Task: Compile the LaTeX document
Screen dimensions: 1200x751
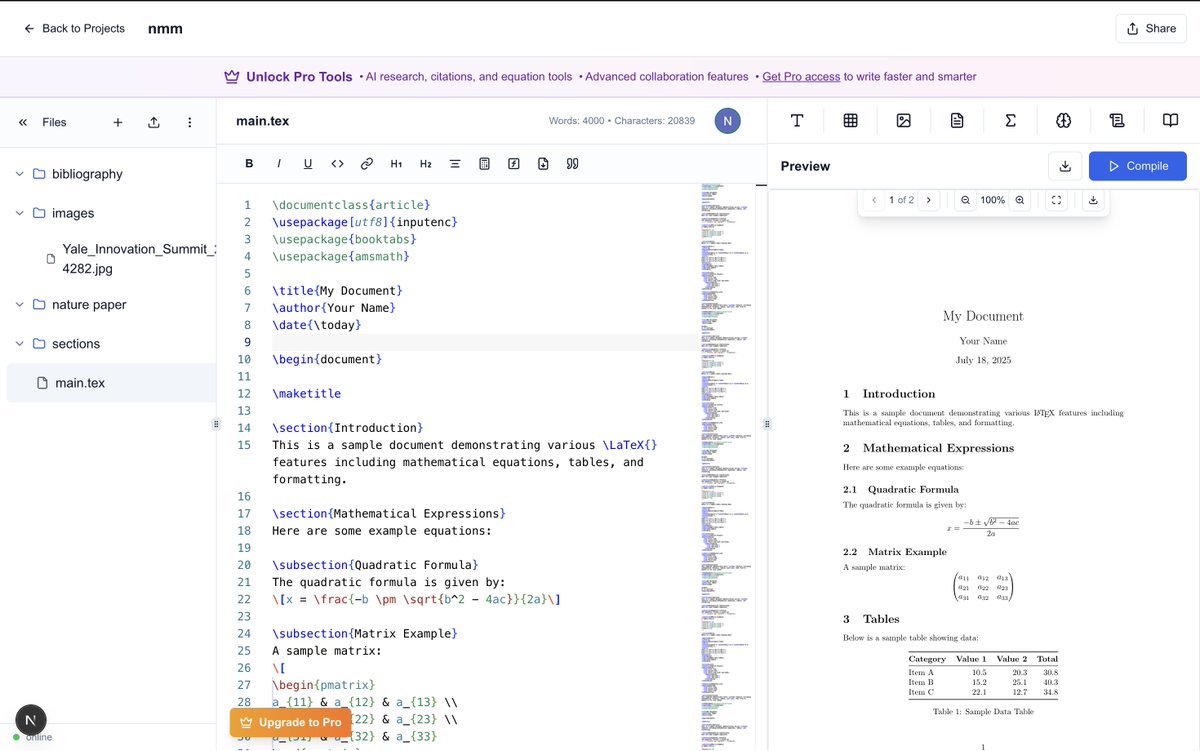Action: (x=1138, y=166)
